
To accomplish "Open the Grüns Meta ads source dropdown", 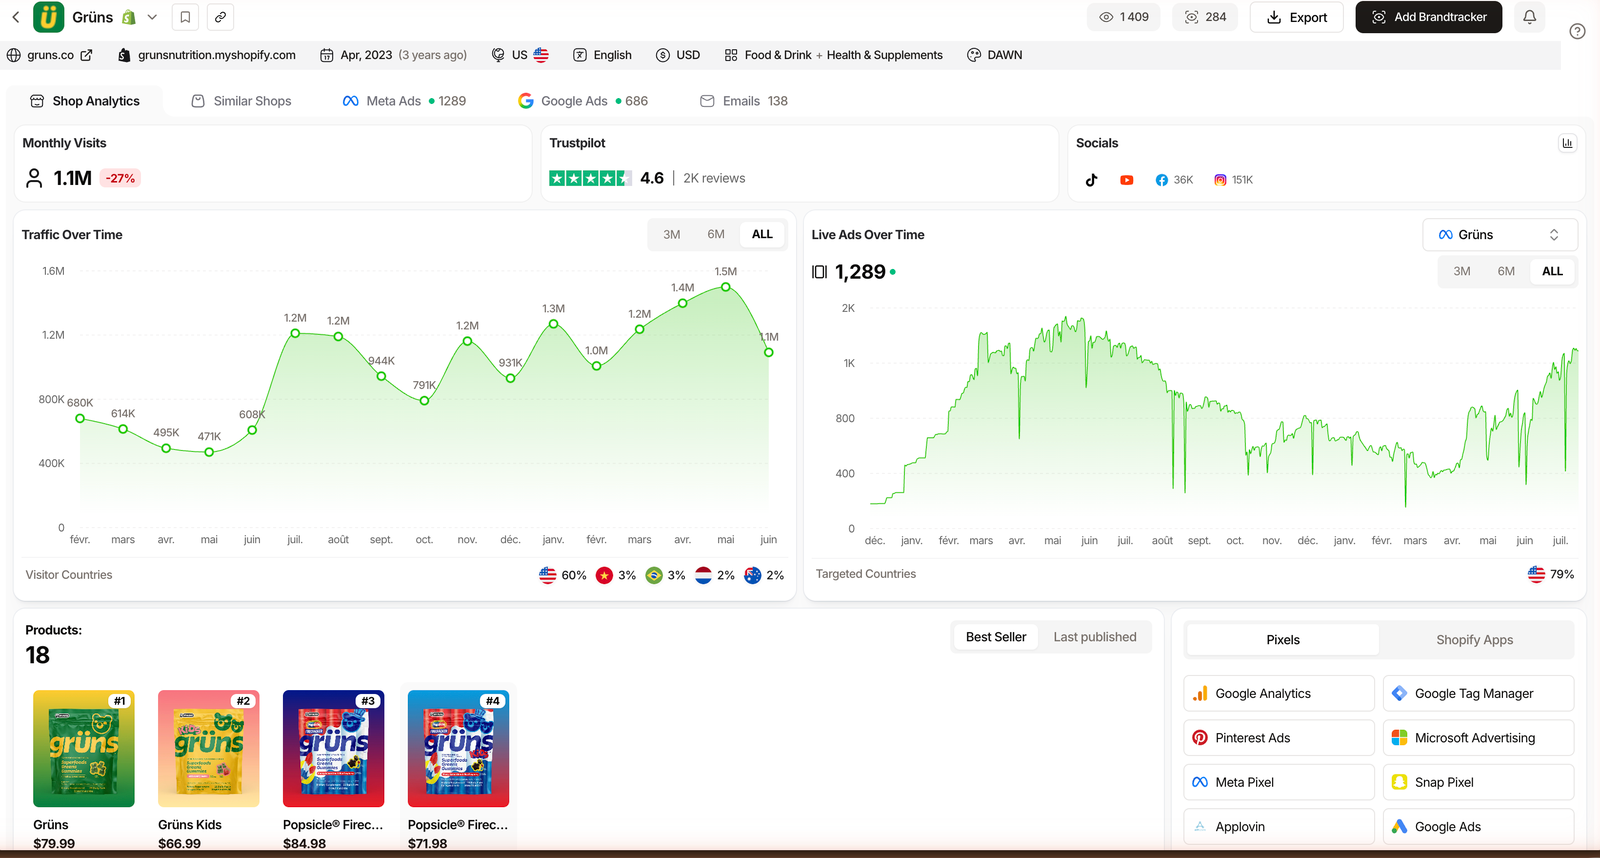I will pyautogui.click(x=1500, y=235).
